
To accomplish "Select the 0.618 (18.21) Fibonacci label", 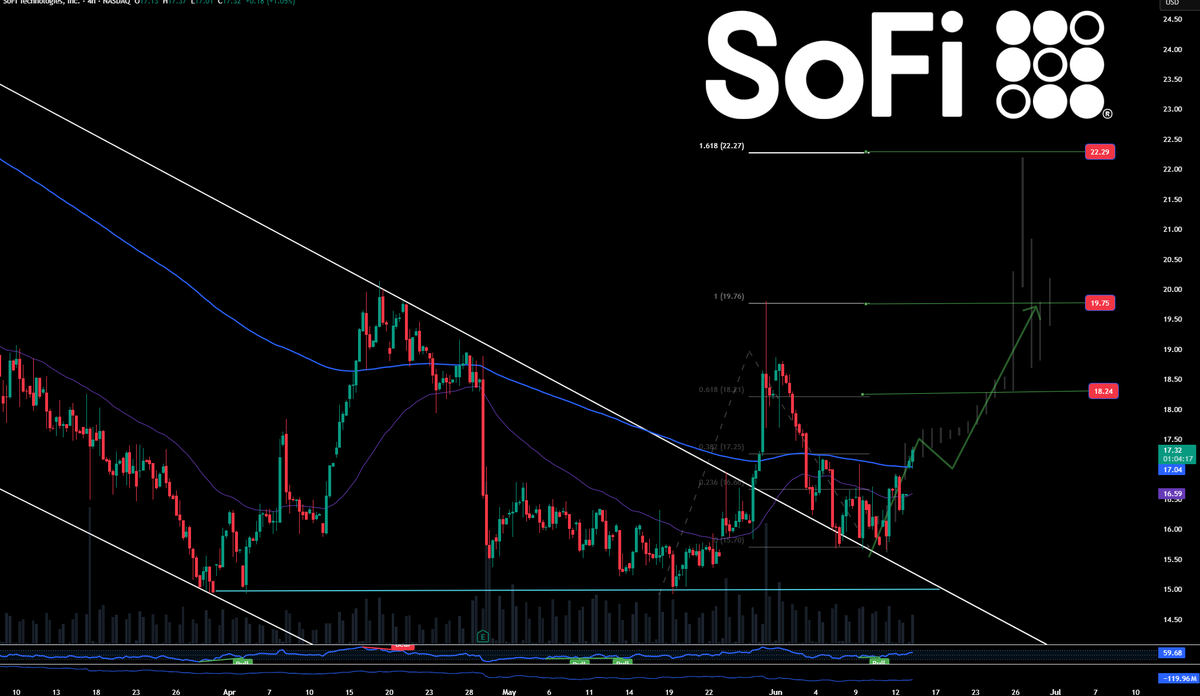I will pyautogui.click(x=723, y=389).
